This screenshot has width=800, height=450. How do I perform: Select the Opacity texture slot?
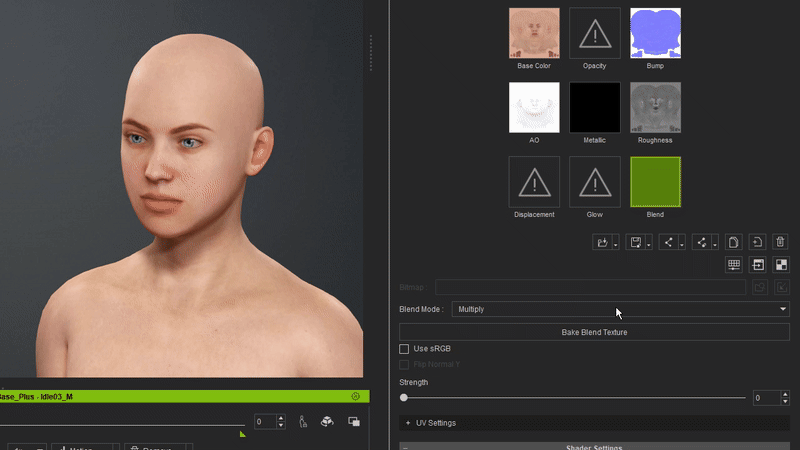[594, 33]
